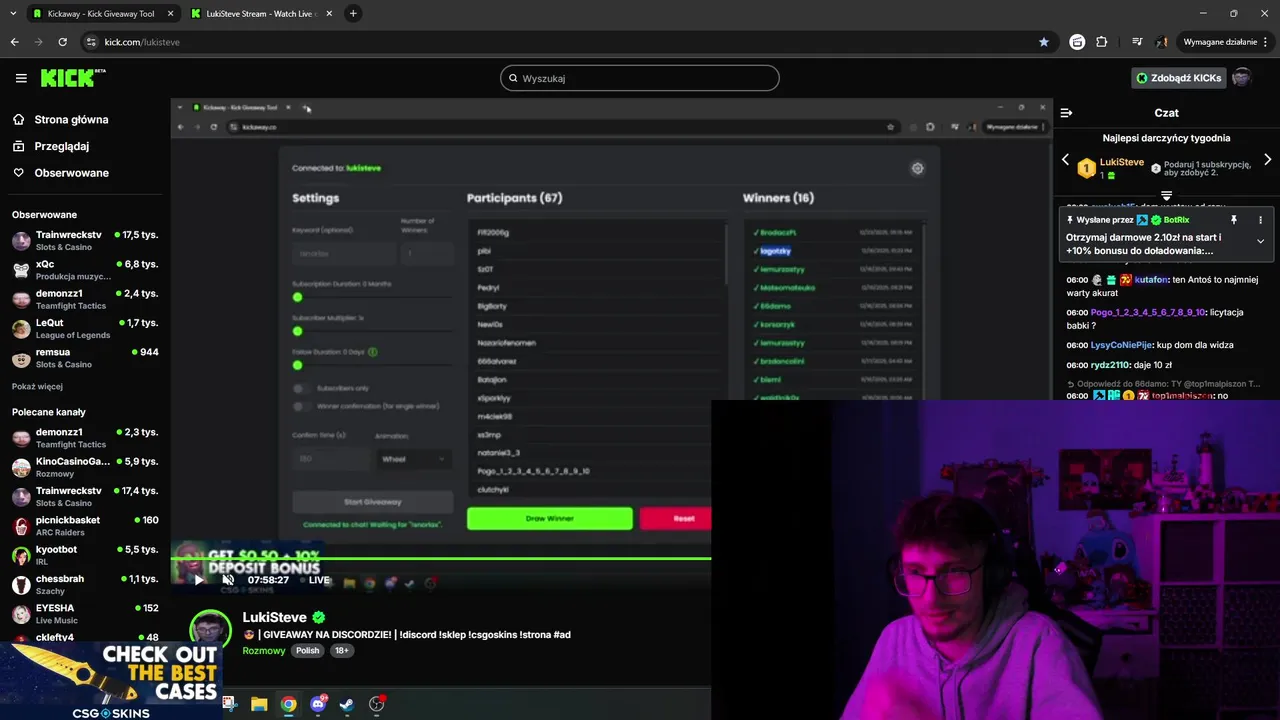Go to previous top gifter

[1065, 160]
